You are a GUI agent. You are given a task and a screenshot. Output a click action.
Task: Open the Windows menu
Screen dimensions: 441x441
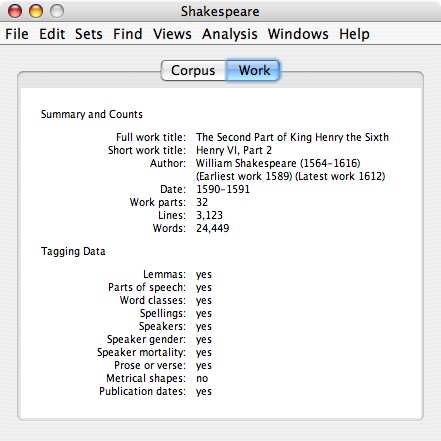(x=298, y=34)
